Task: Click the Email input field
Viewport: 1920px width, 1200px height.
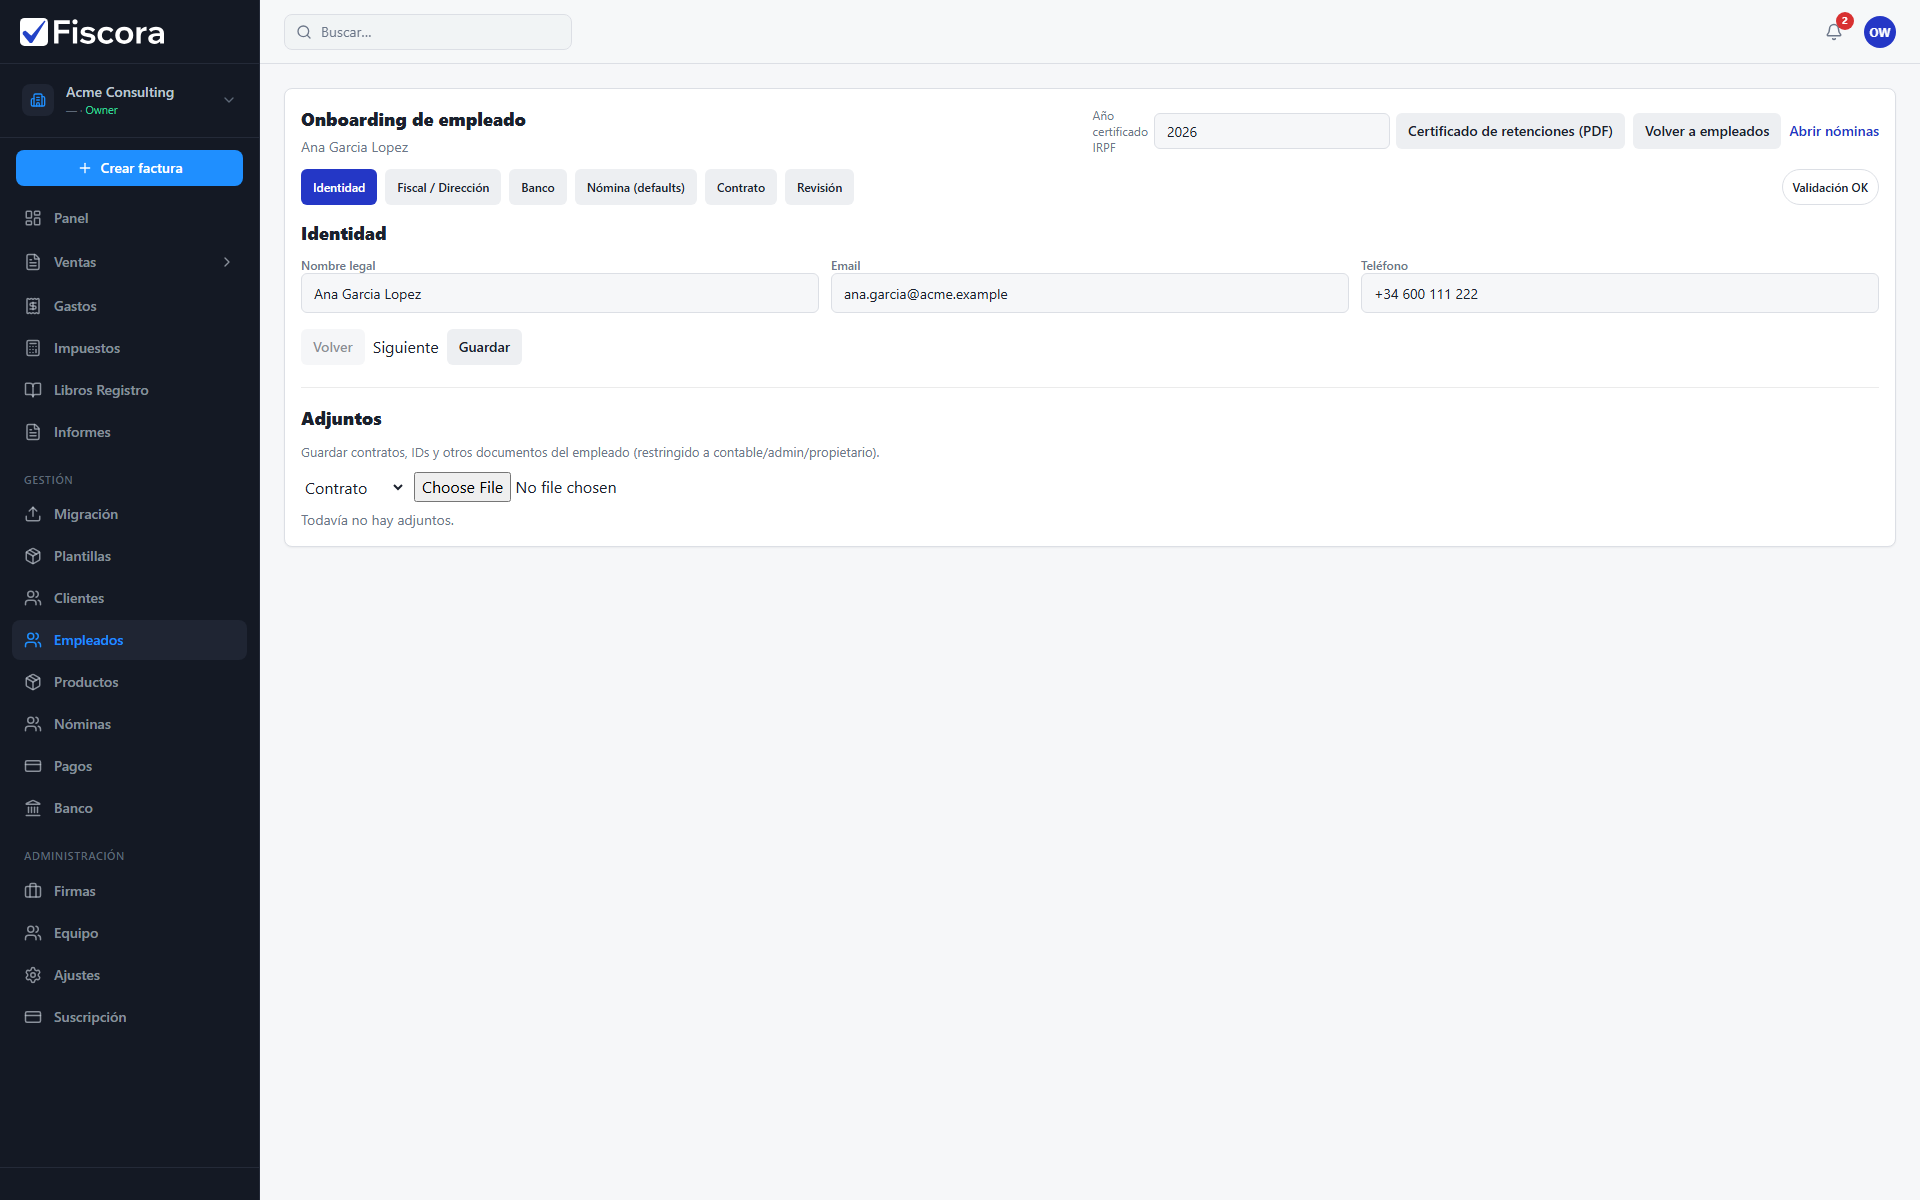Action: pyautogui.click(x=1090, y=293)
